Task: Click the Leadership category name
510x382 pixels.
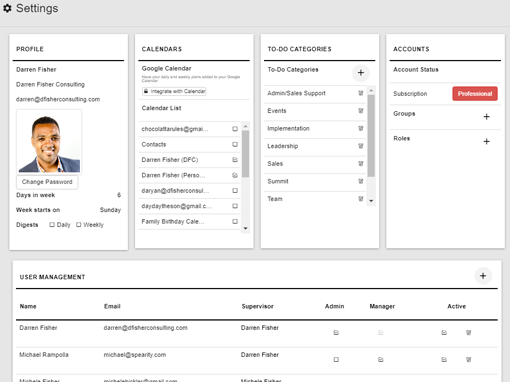Action: click(283, 146)
